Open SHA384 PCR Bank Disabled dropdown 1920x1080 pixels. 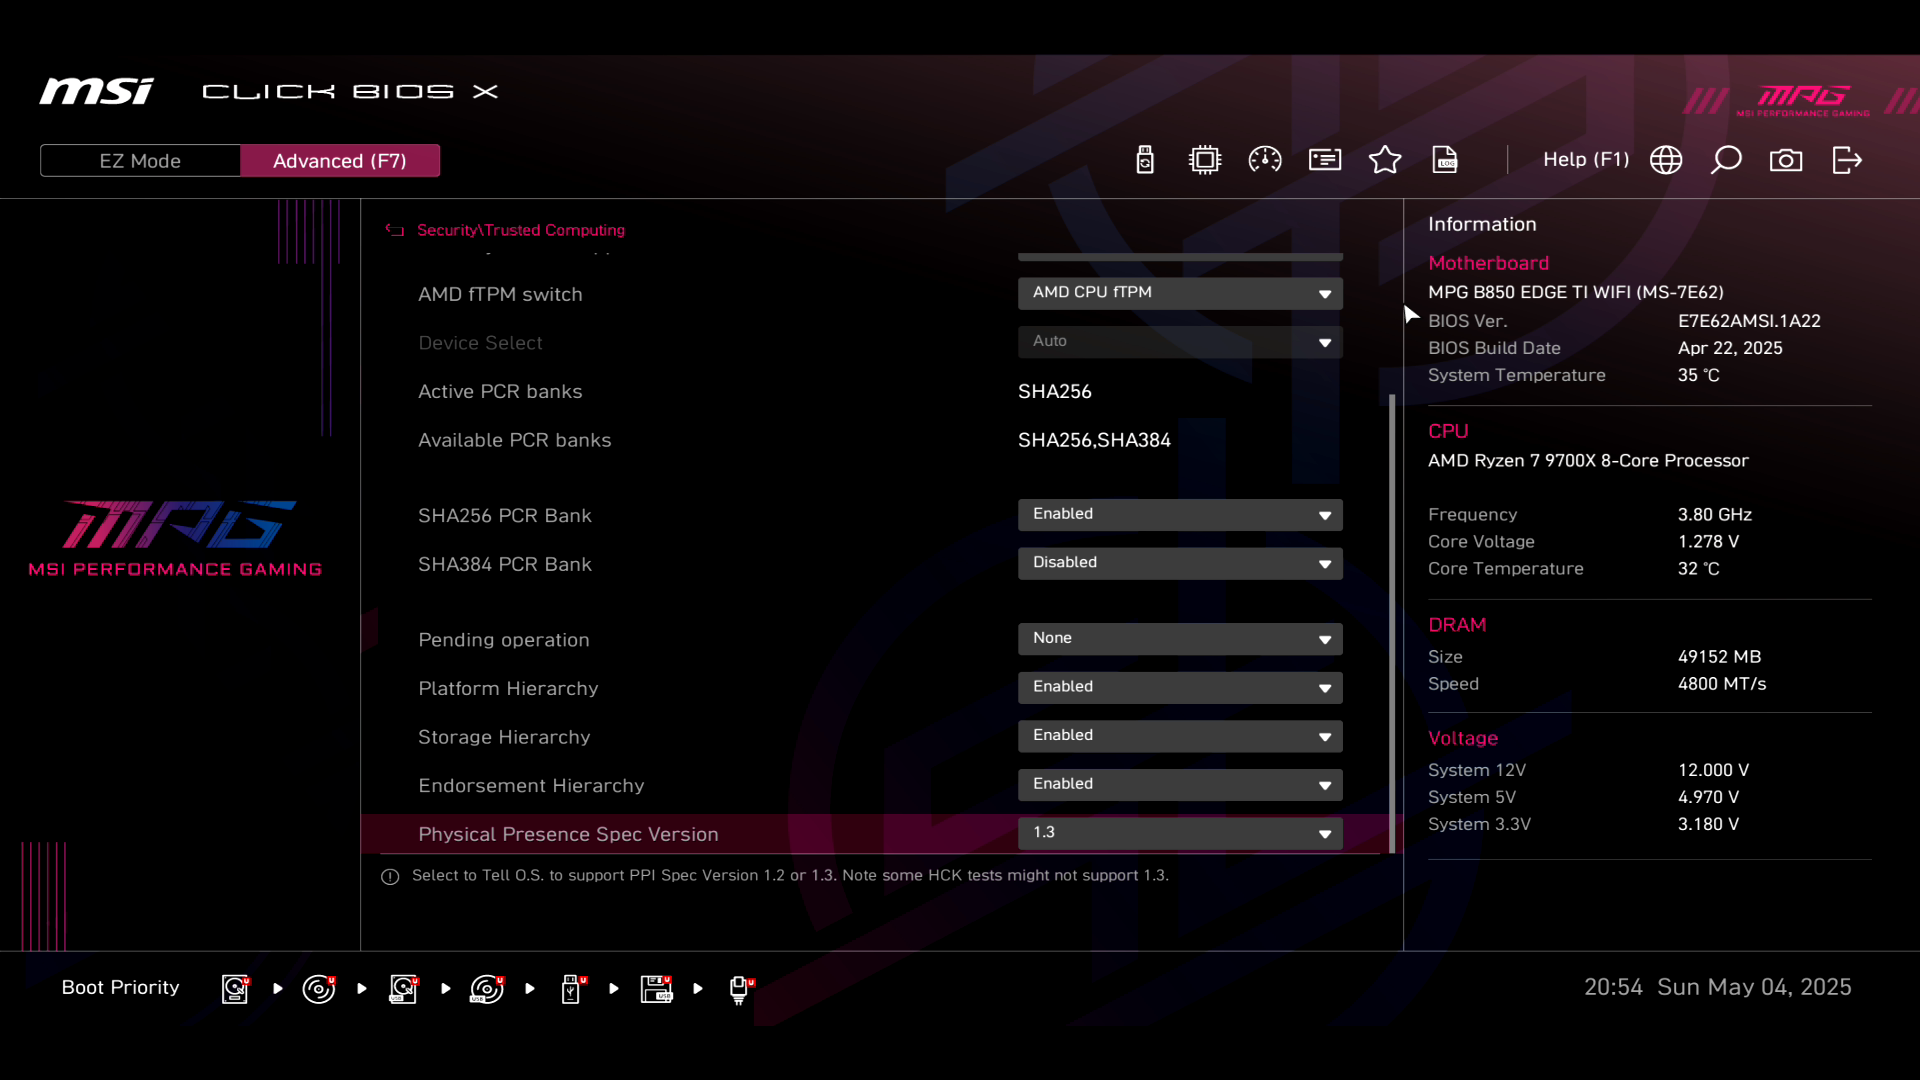1180,563
